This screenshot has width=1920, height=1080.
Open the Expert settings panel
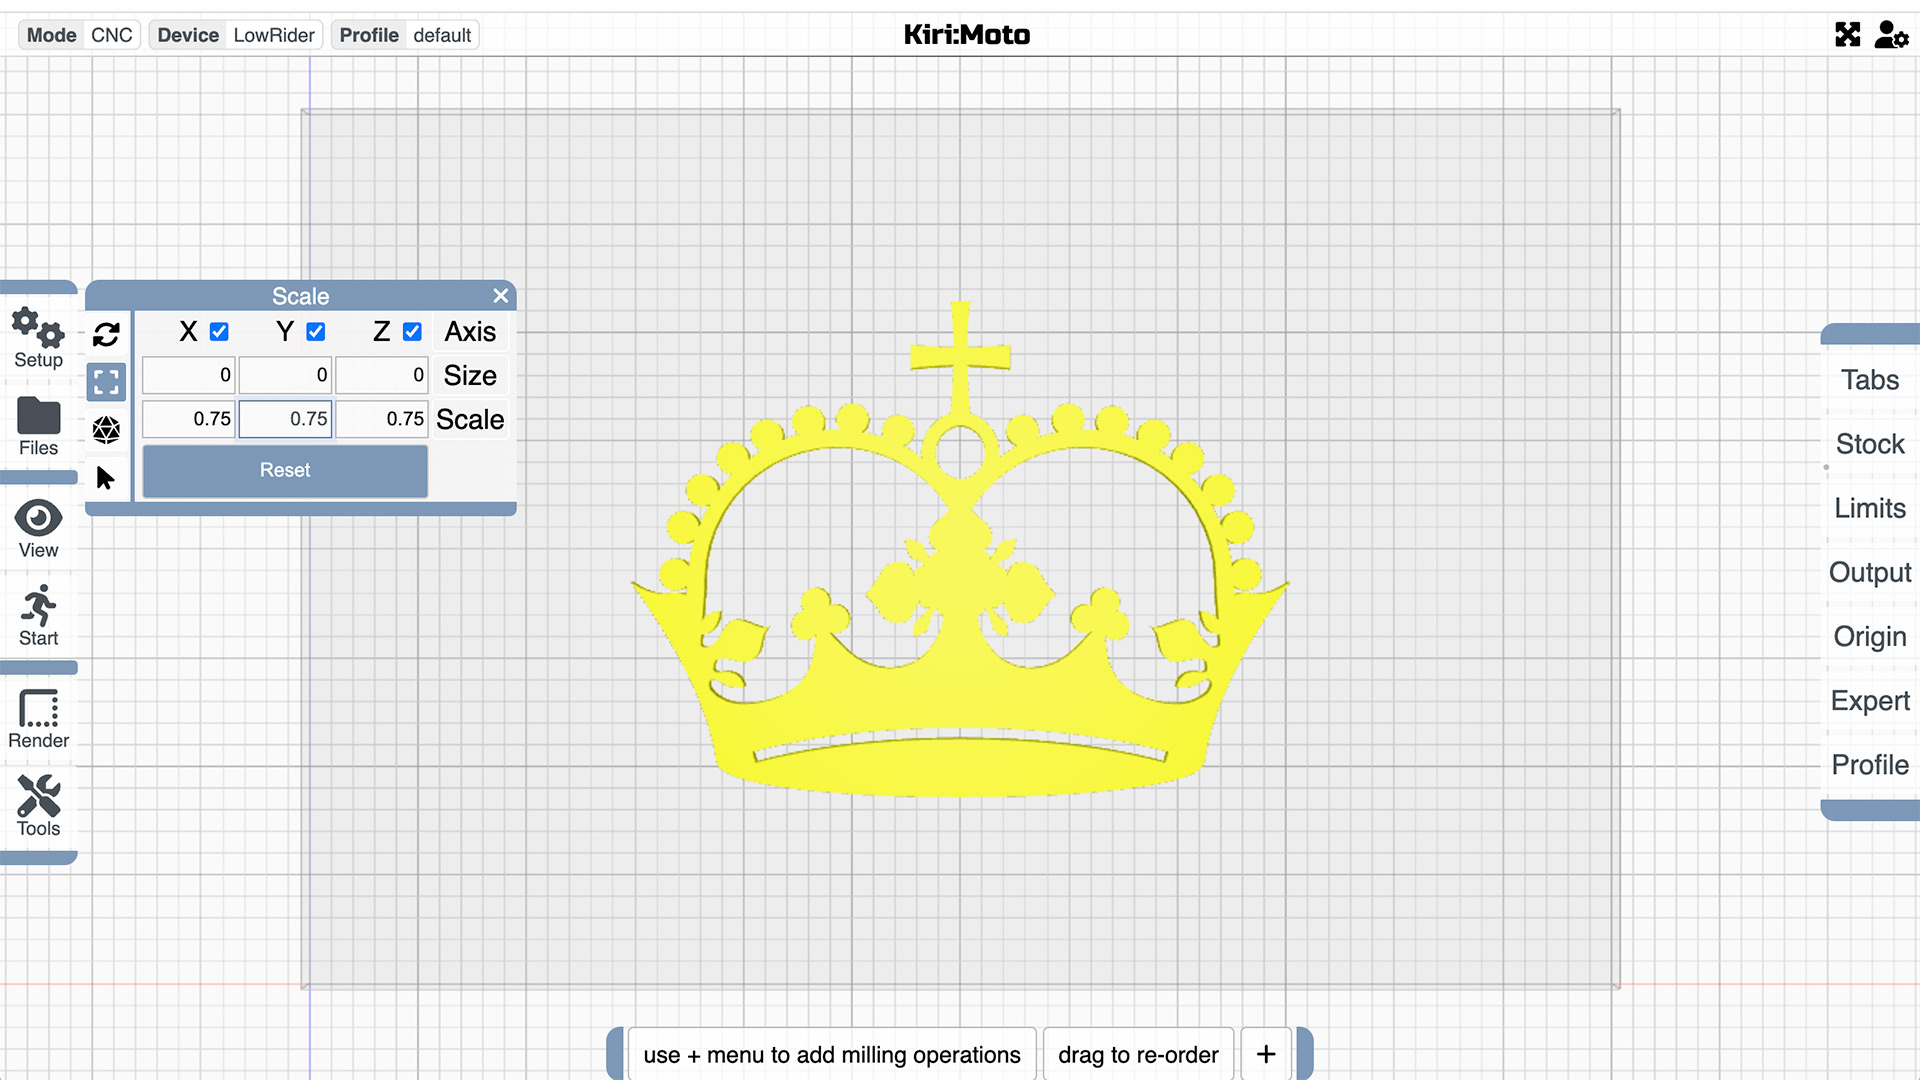[x=1869, y=701]
